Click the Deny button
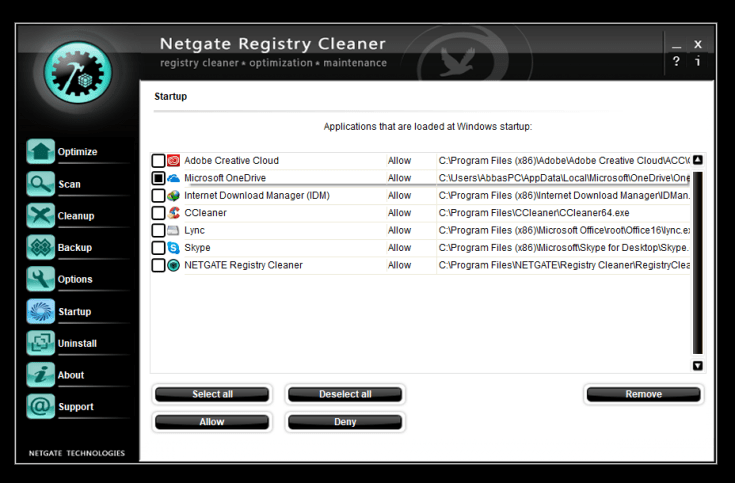735x483 pixels. 345,422
